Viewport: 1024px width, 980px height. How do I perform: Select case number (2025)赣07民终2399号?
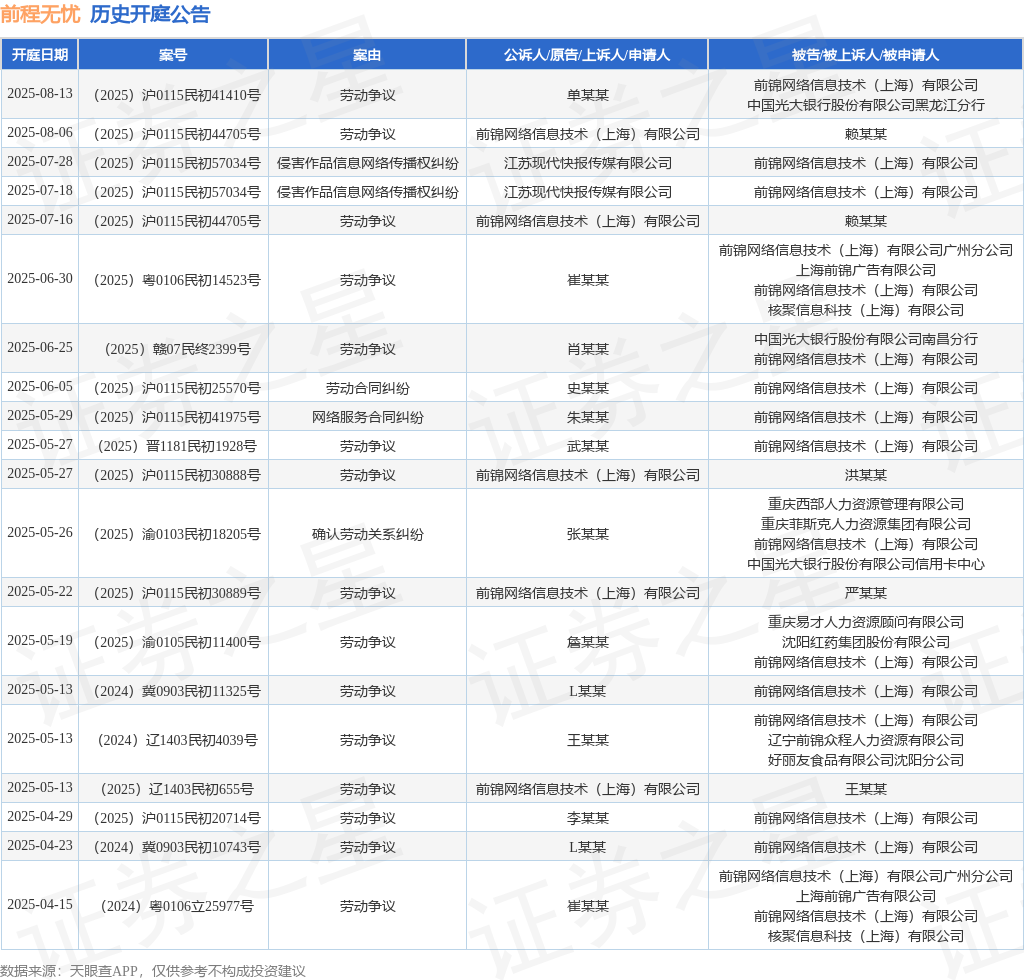[174, 349]
